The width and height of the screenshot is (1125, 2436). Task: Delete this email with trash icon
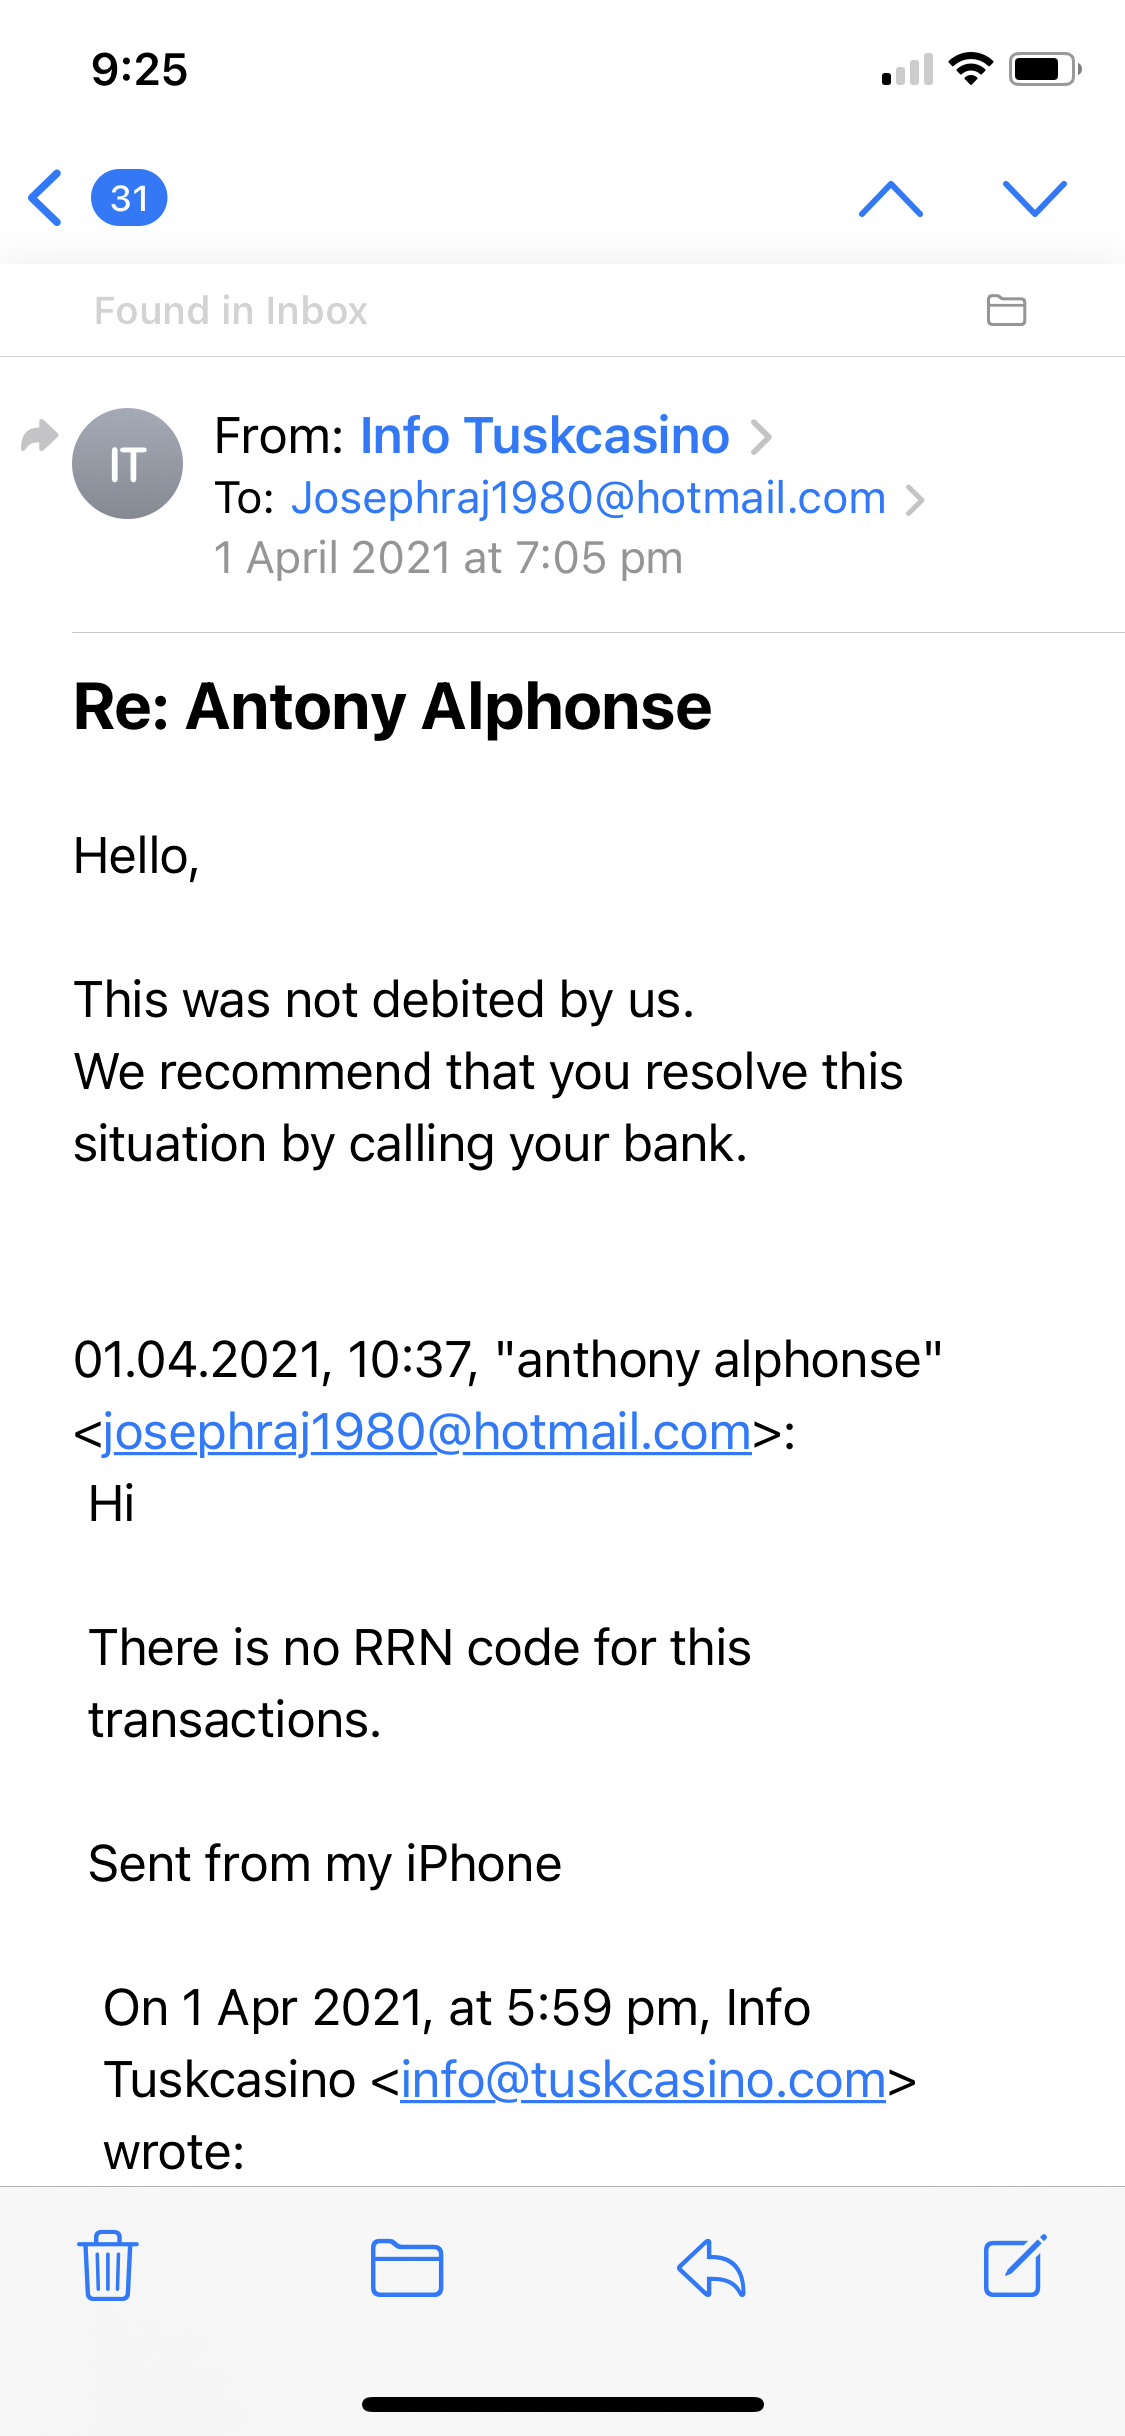coord(108,2266)
